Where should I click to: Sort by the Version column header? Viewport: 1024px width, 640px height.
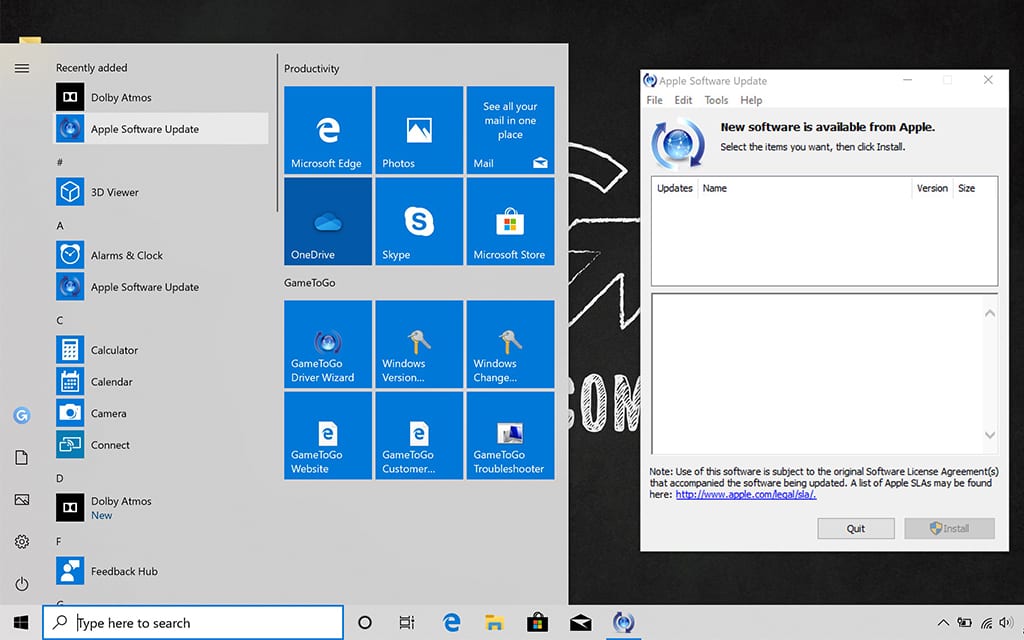point(932,188)
